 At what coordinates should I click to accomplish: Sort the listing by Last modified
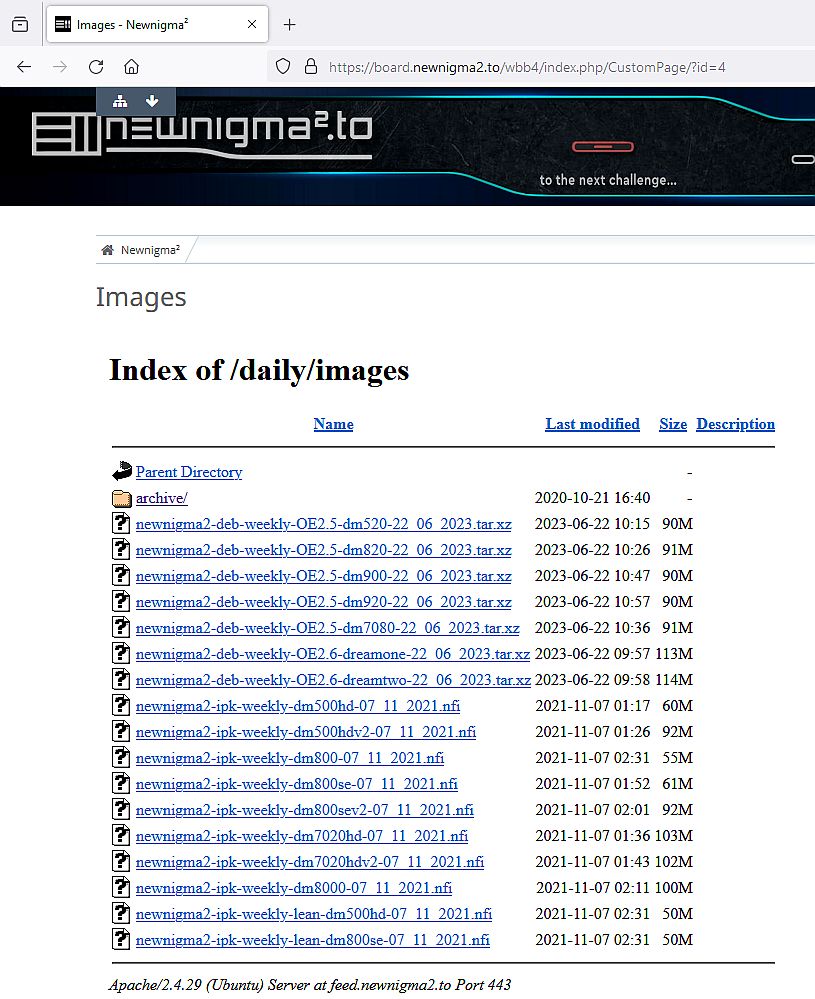tap(592, 424)
